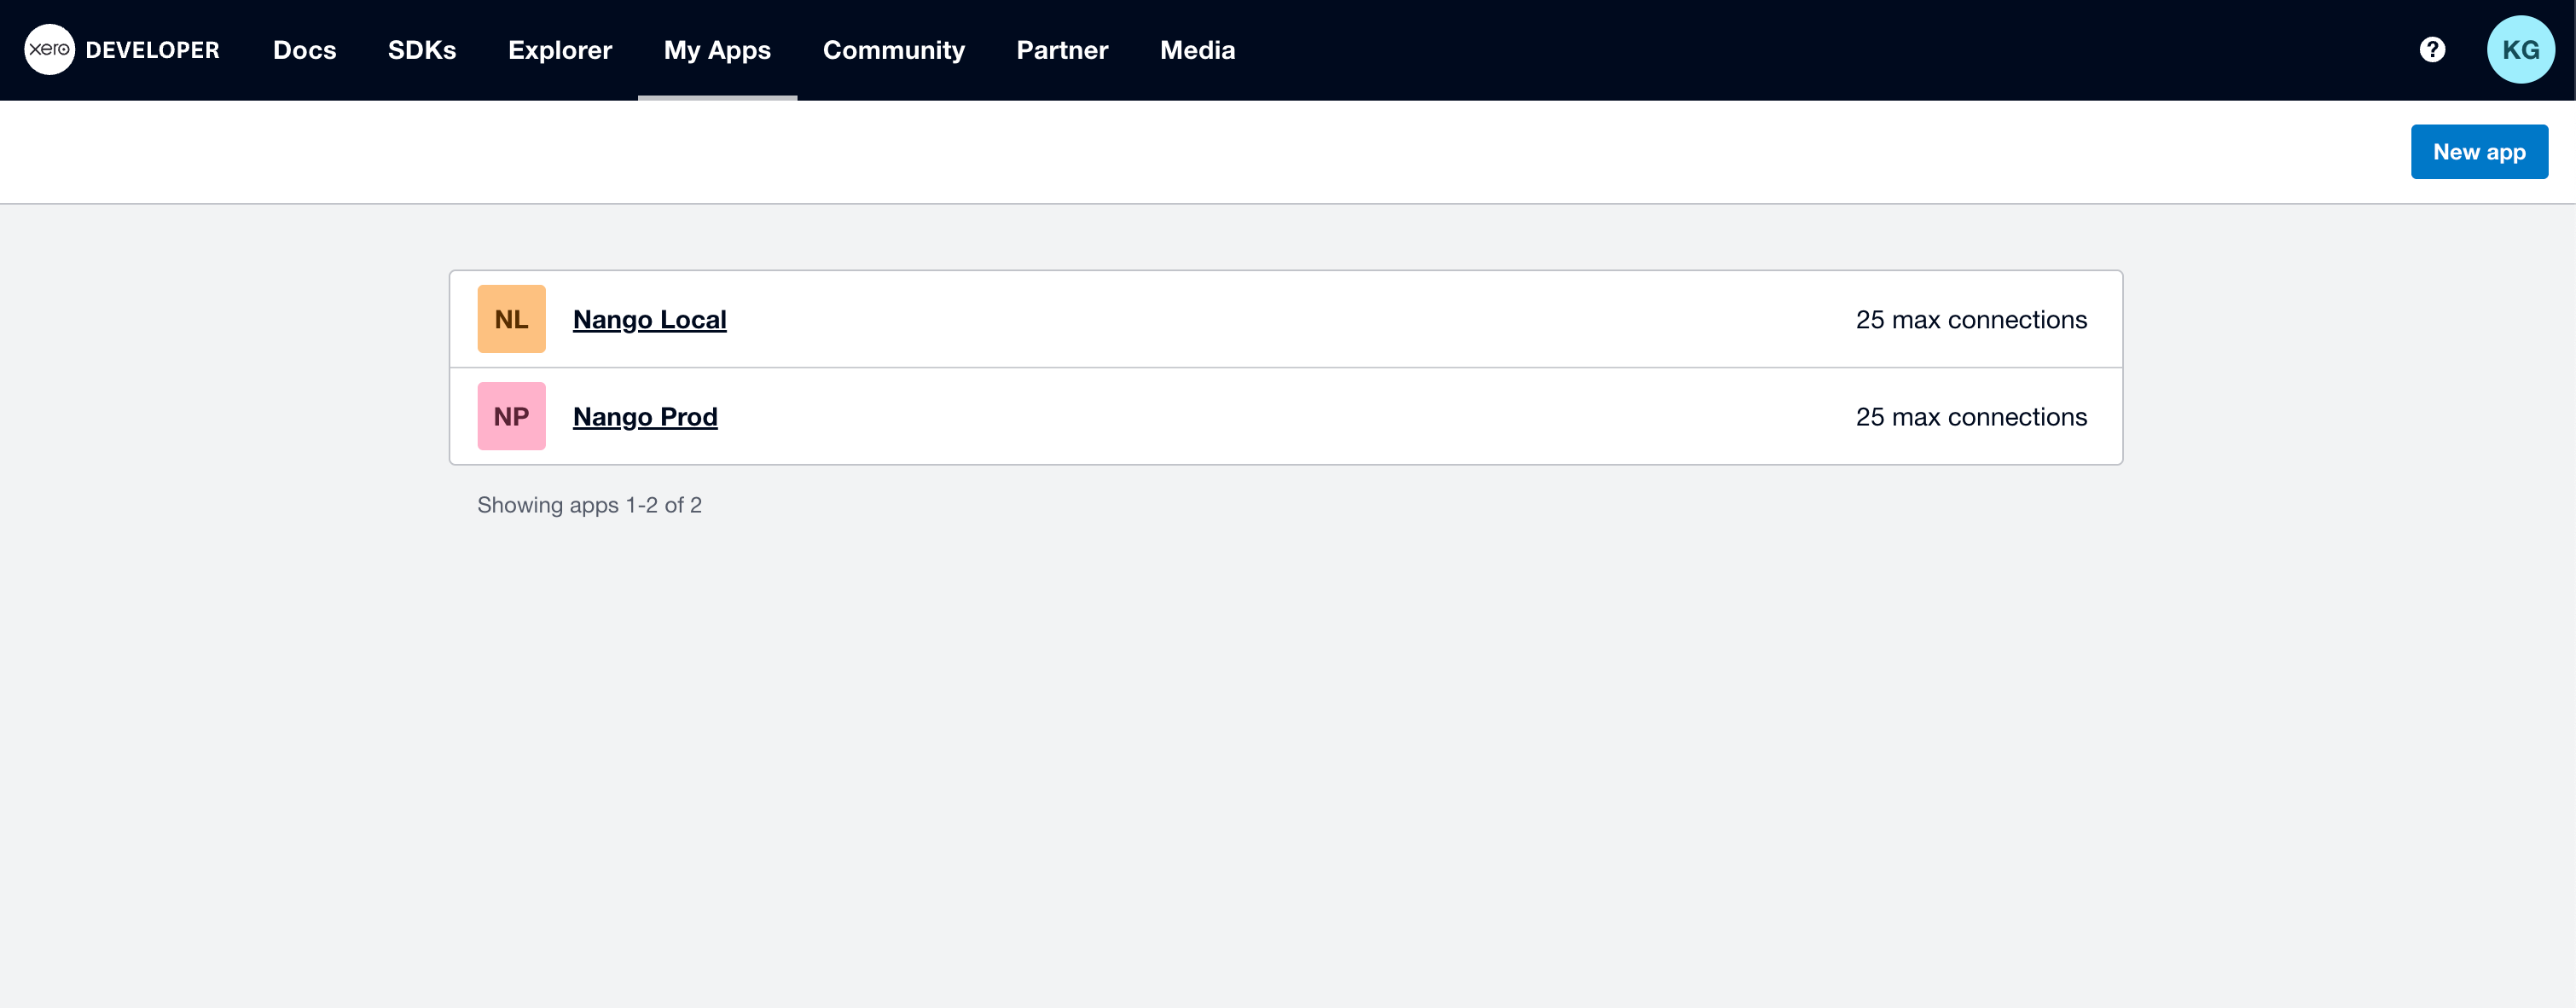The image size is (2576, 1008).
Task: Open the SDKs menu item
Action: click(421, 50)
